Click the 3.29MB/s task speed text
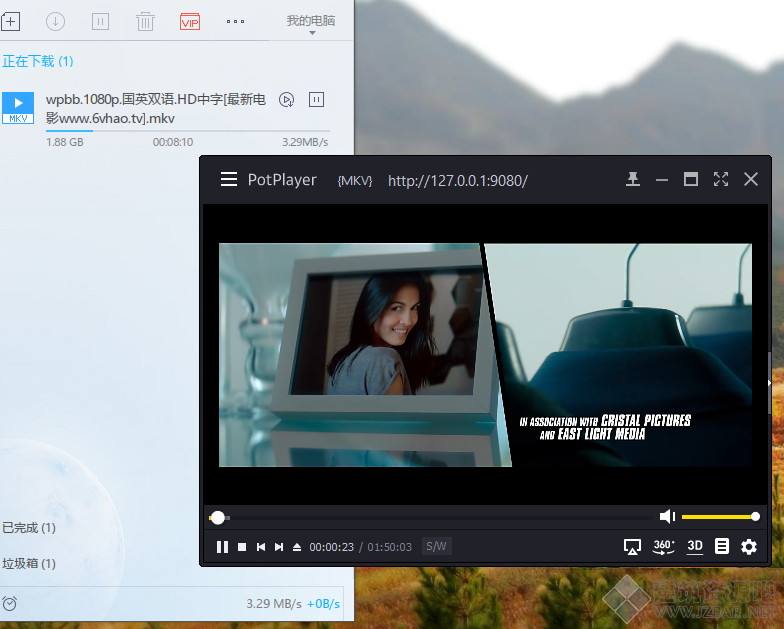Viewport: 784px width, 629px height. pyautogui.click(x=305, y=142)
